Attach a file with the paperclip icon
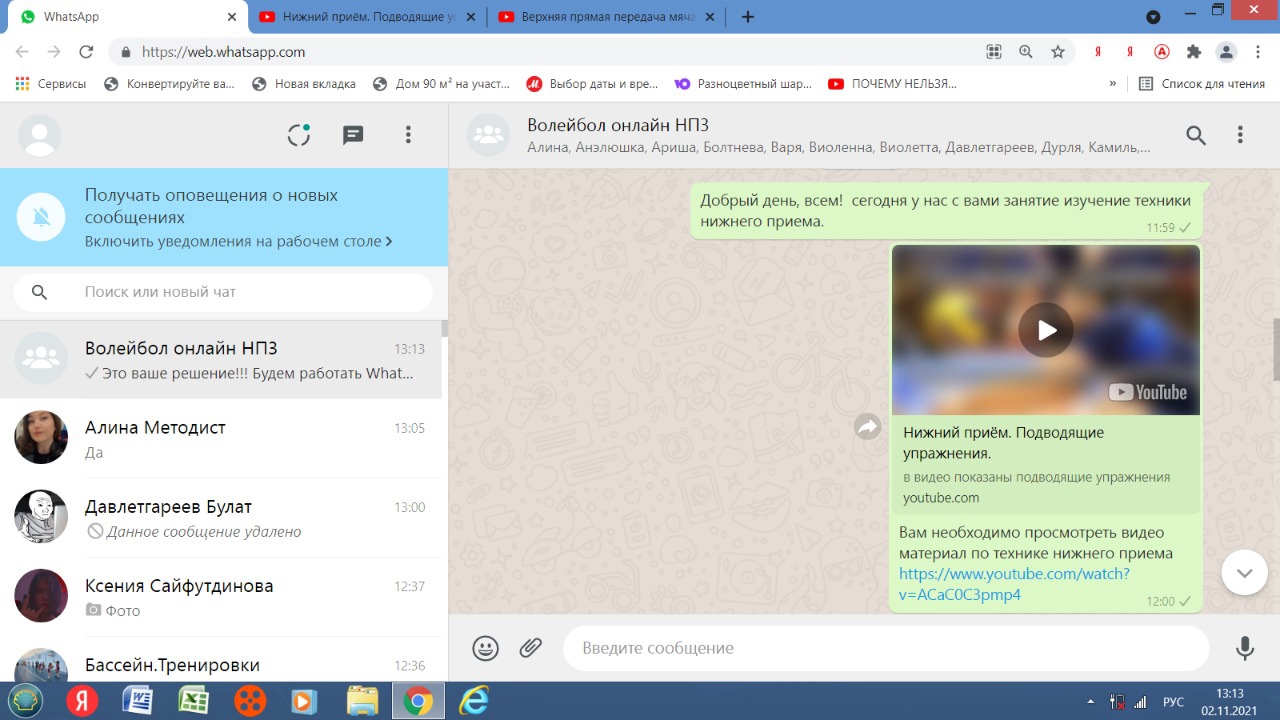This screenshot has width=1280, height=720. pos(531,648)
